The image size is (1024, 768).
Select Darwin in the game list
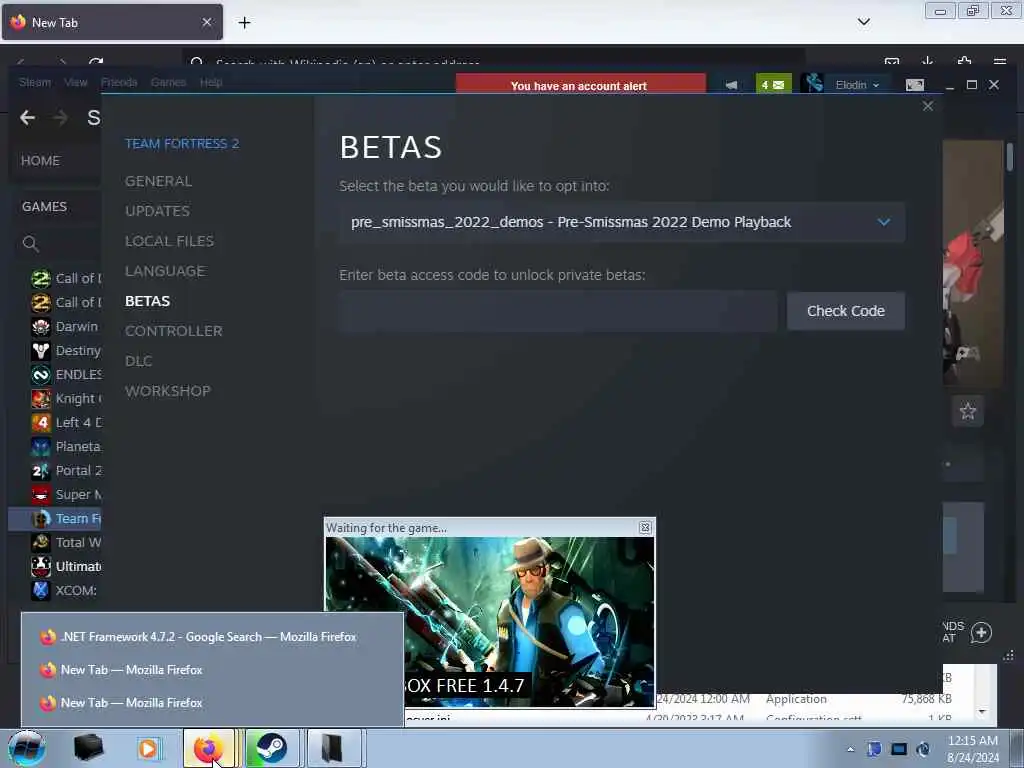[x=66, y=327]
